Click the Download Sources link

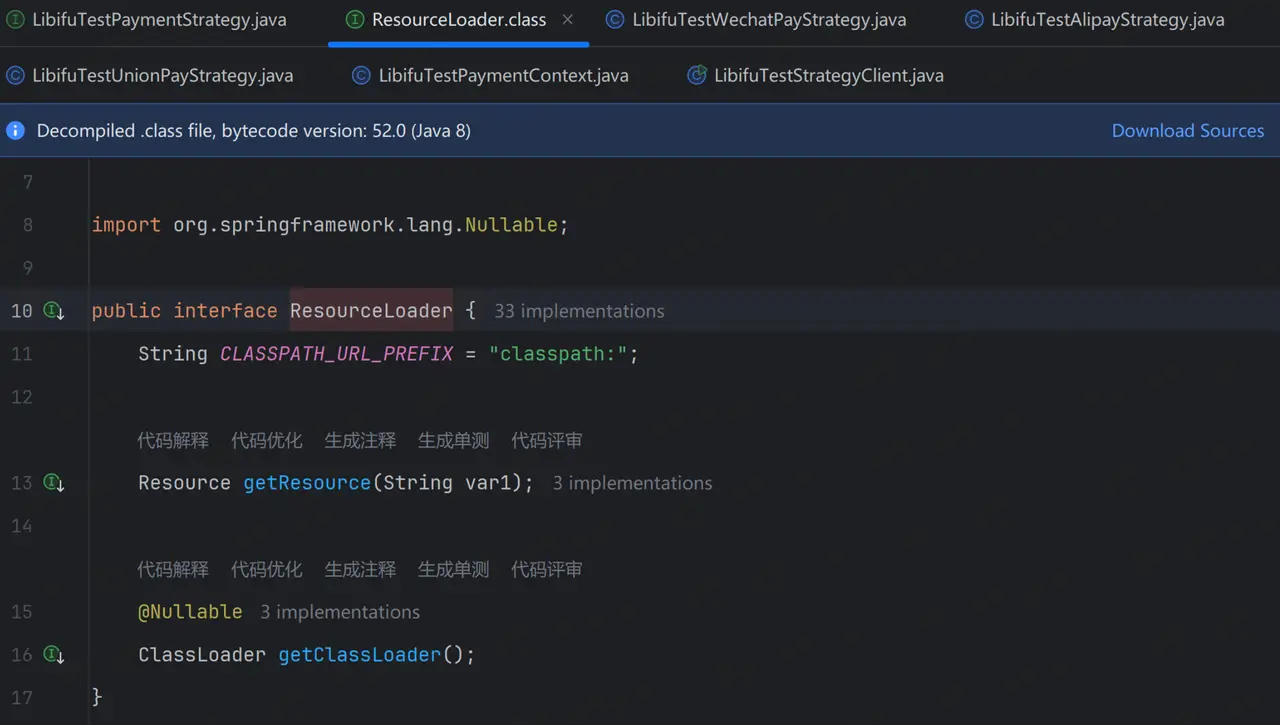pos(1188,131)
